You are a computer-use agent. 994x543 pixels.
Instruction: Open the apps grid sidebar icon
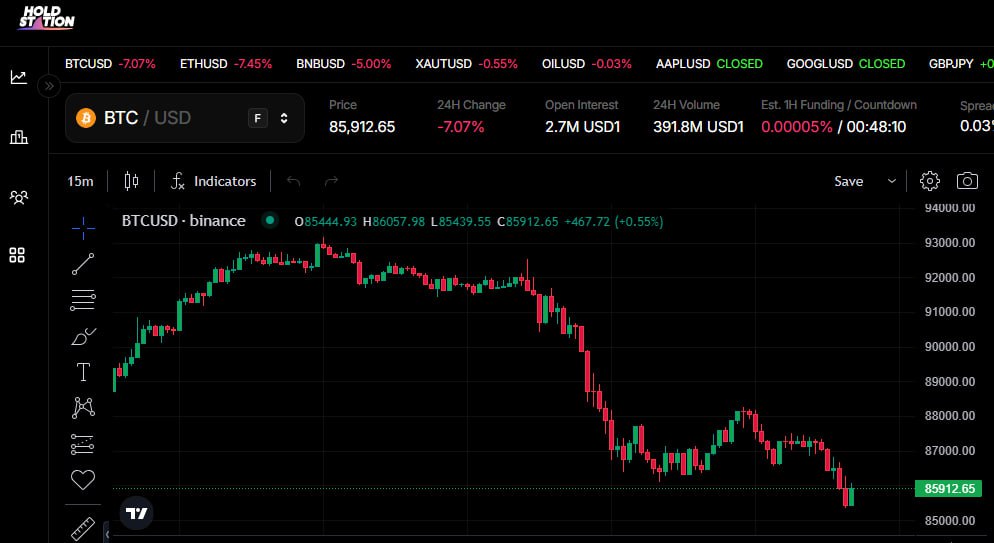(18, 255)
